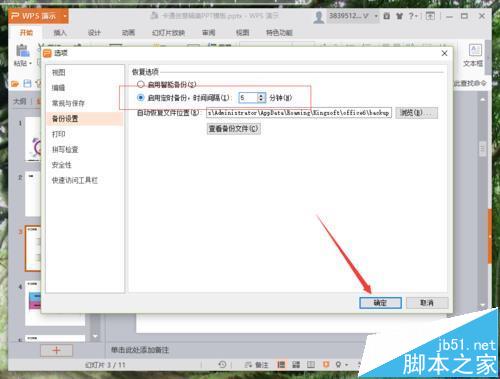Click the skin shirt icon in title bar
500x379 pixels.
399,16
